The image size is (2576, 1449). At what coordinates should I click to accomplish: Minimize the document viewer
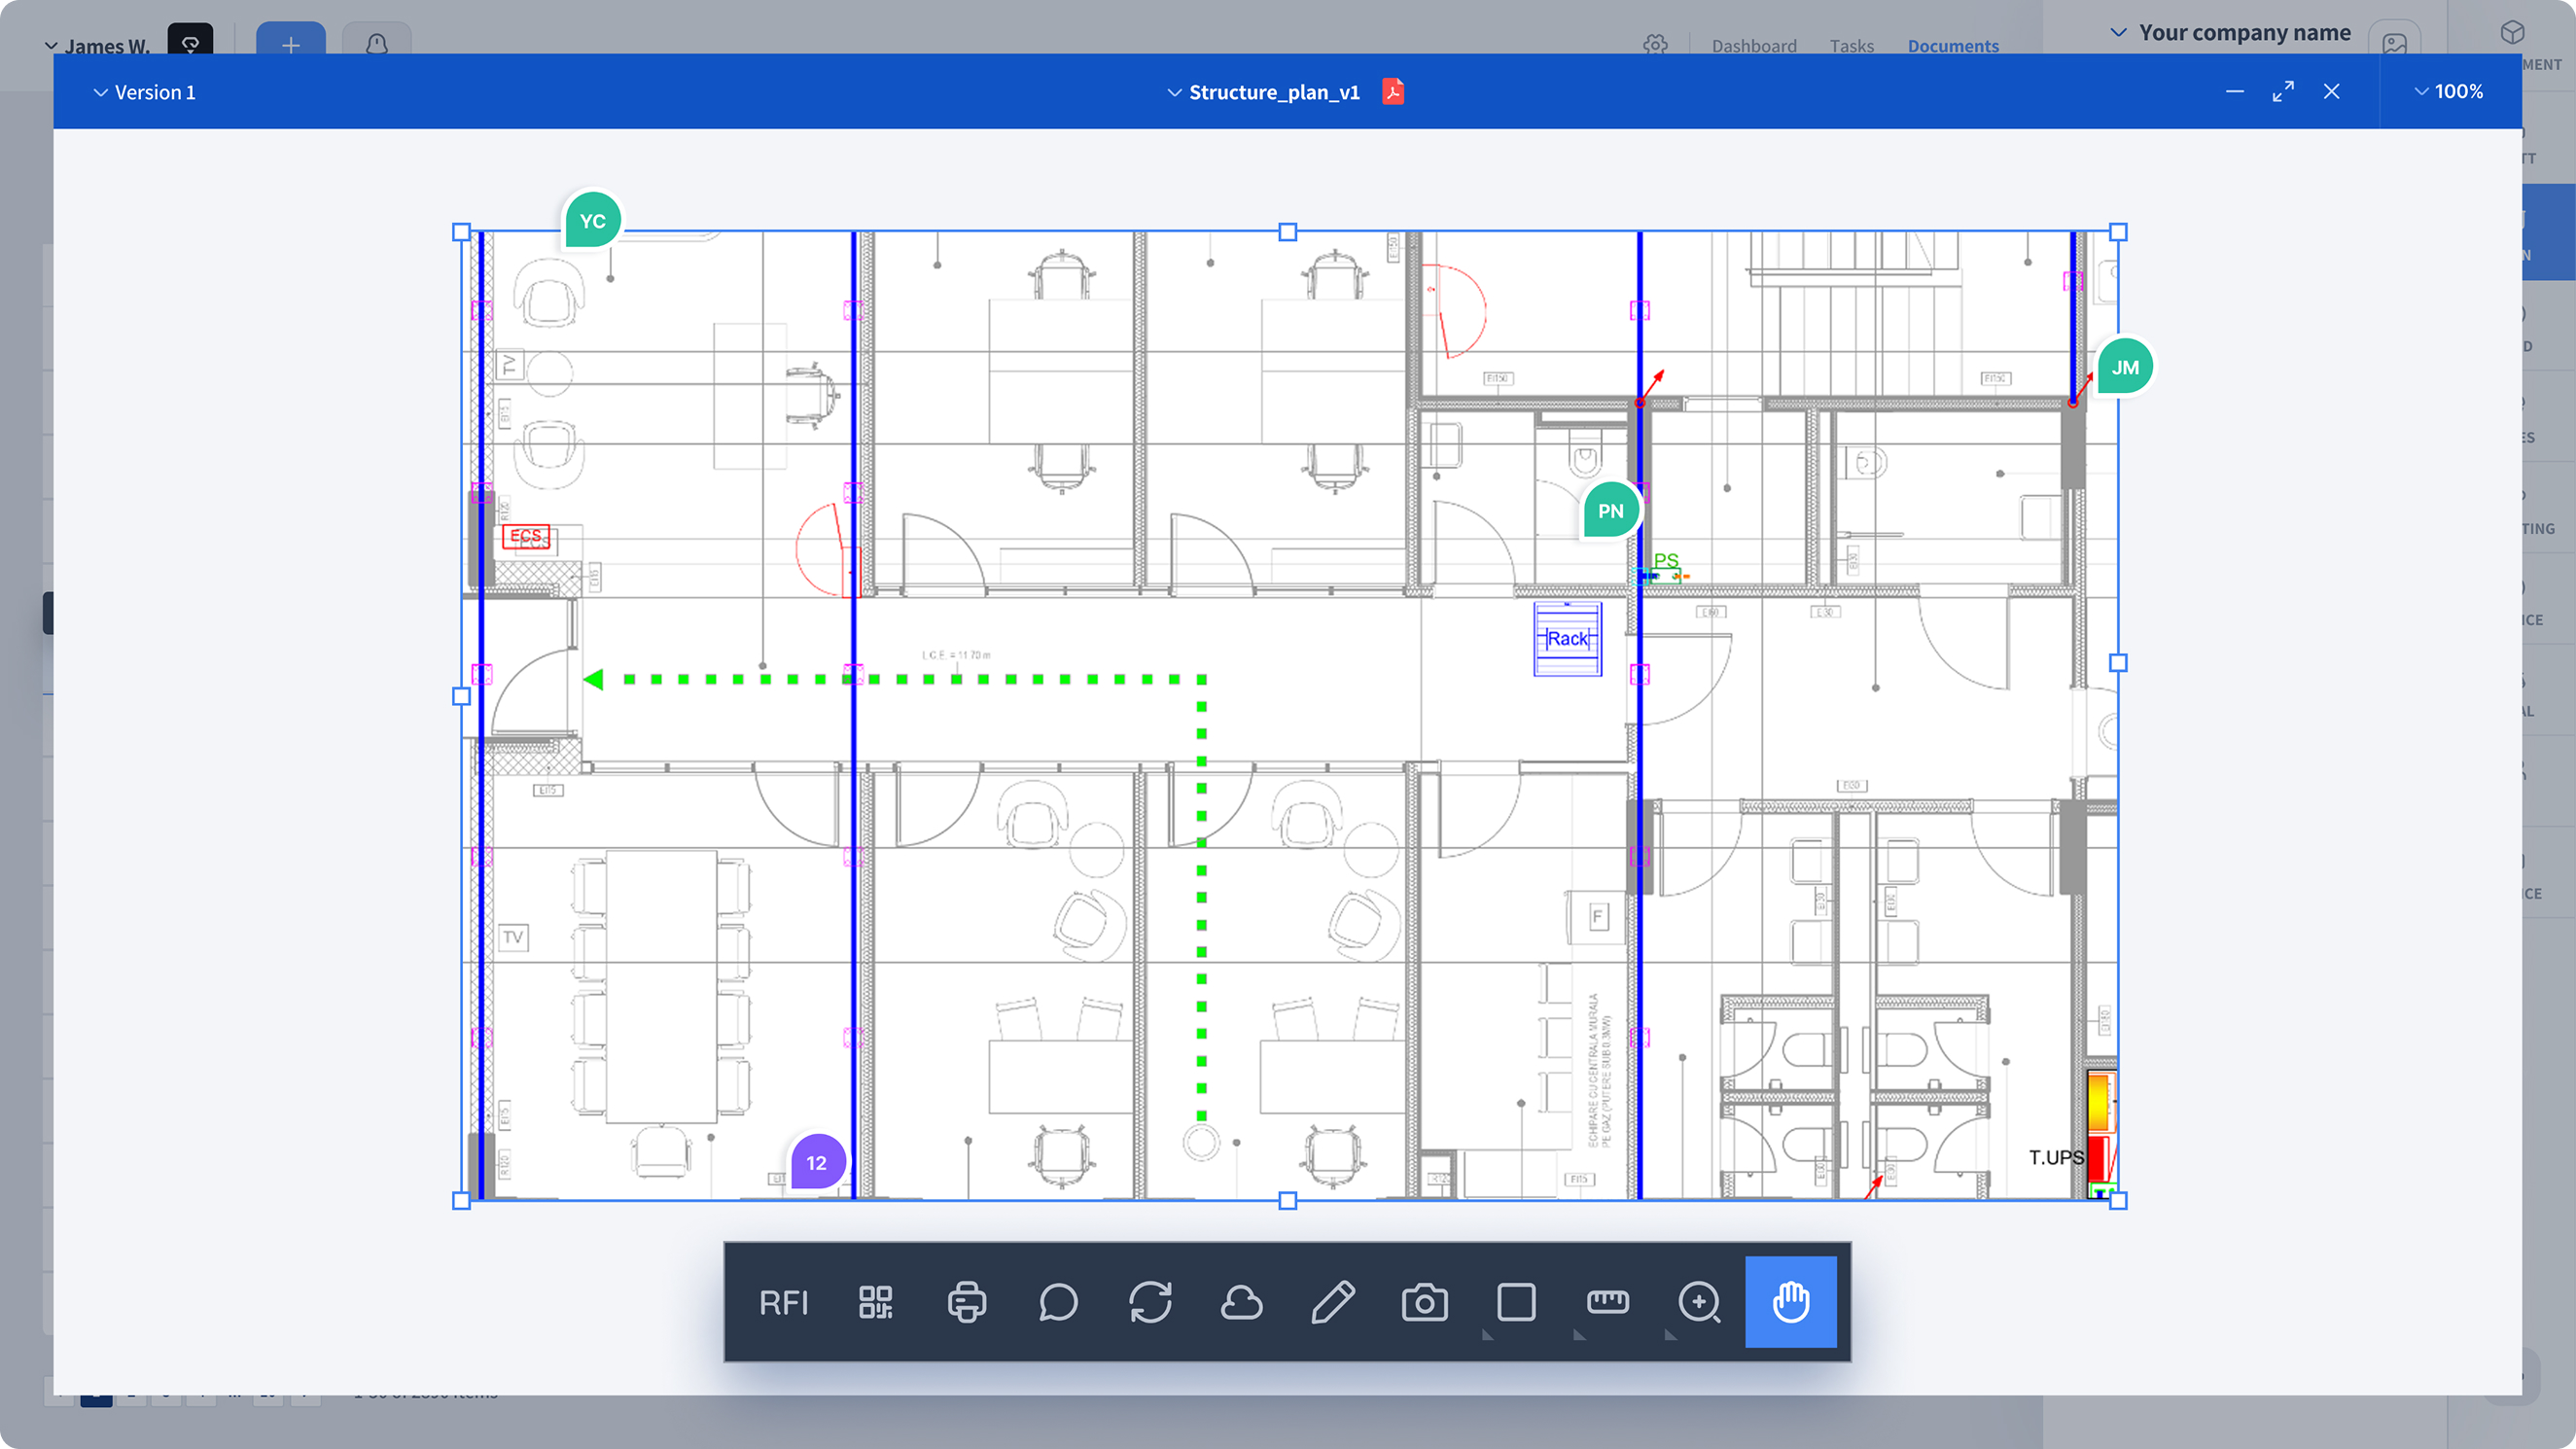[2235, 92]
